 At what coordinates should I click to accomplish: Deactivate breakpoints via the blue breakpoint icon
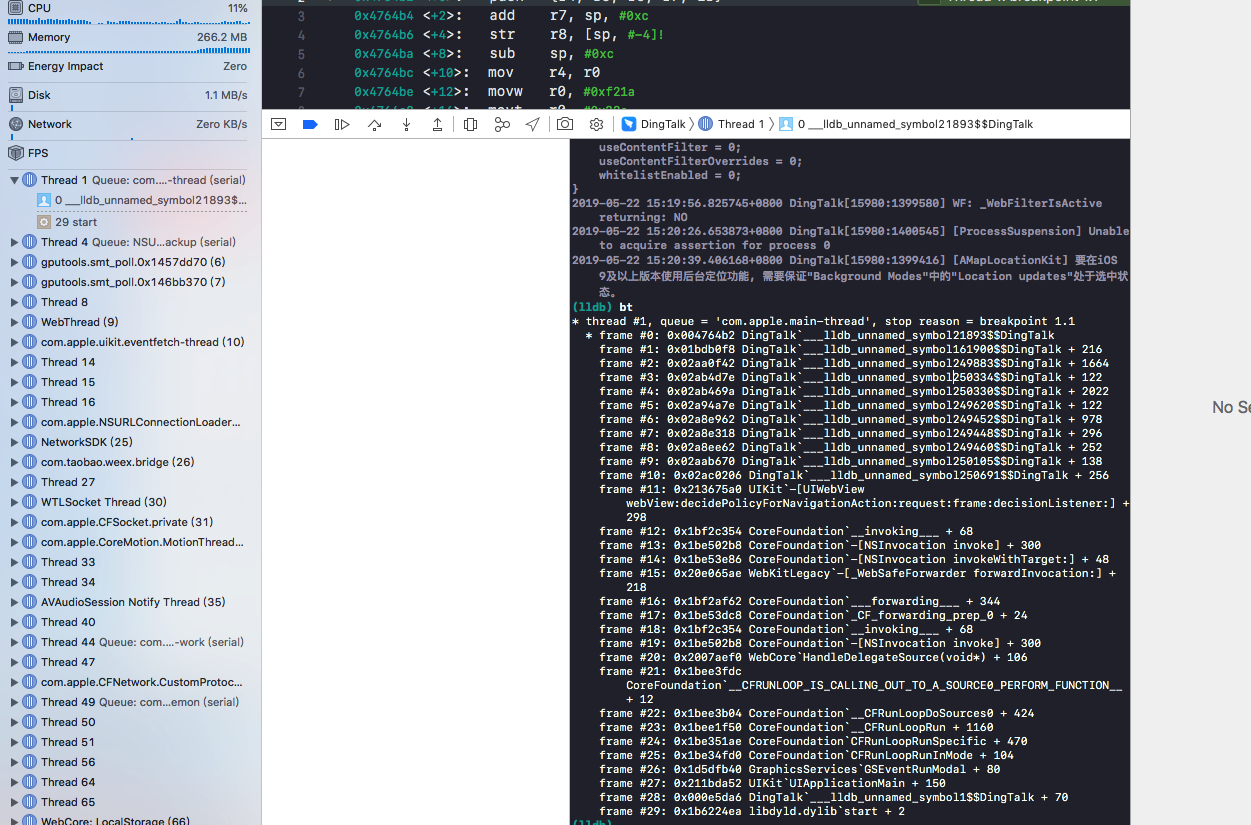click(310, 124)
